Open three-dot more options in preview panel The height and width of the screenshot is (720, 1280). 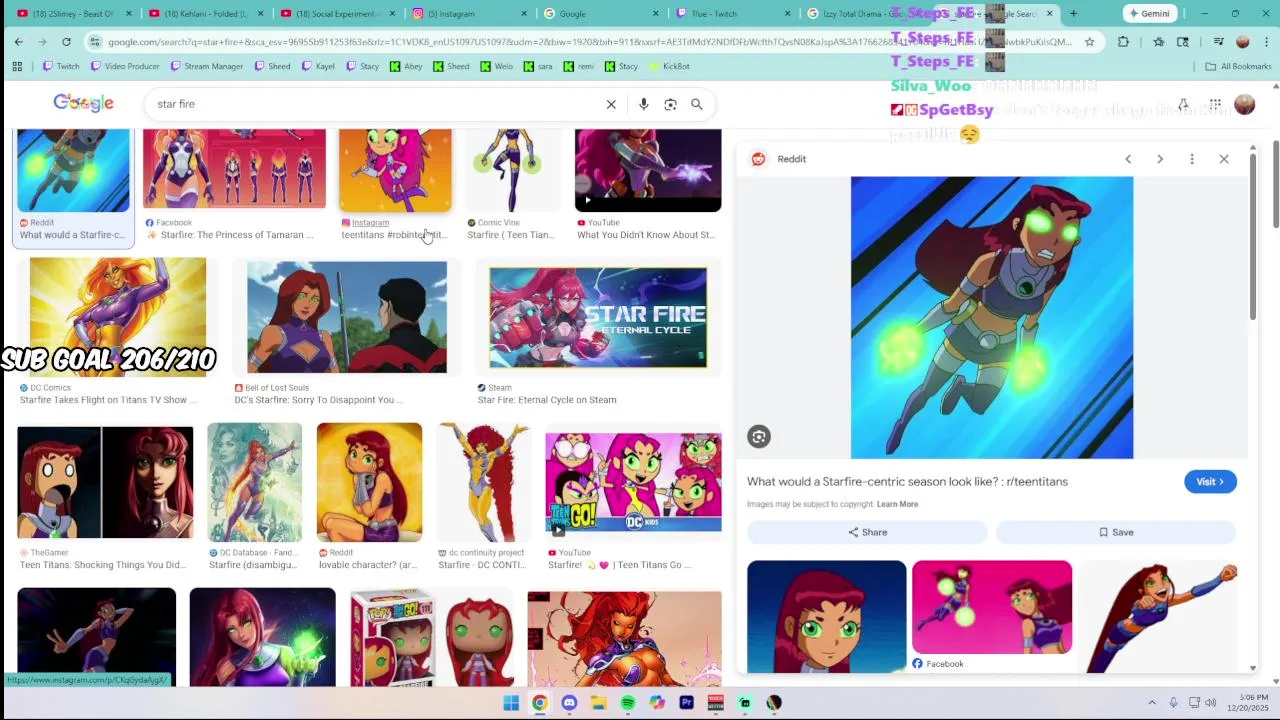point(1192,159)
